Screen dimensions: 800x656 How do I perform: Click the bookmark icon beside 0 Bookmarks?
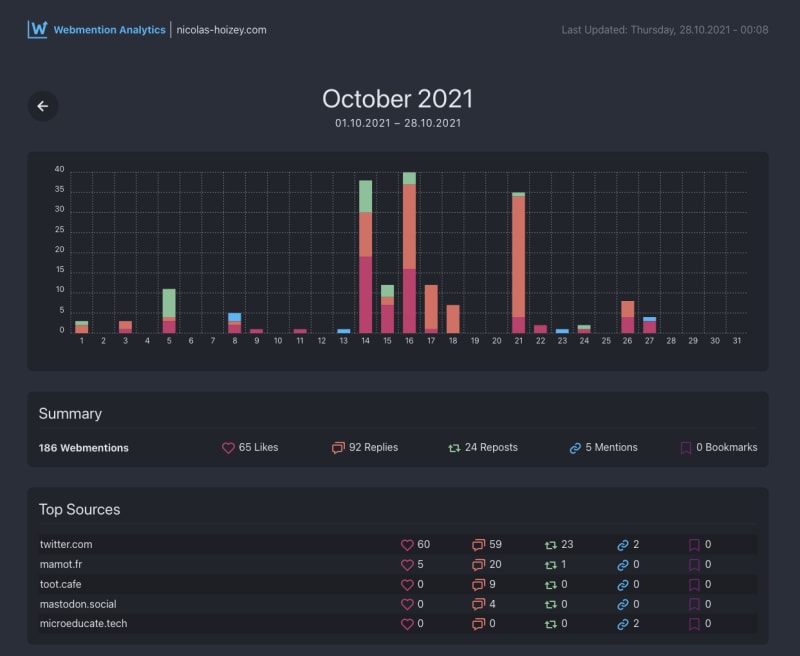686,448
